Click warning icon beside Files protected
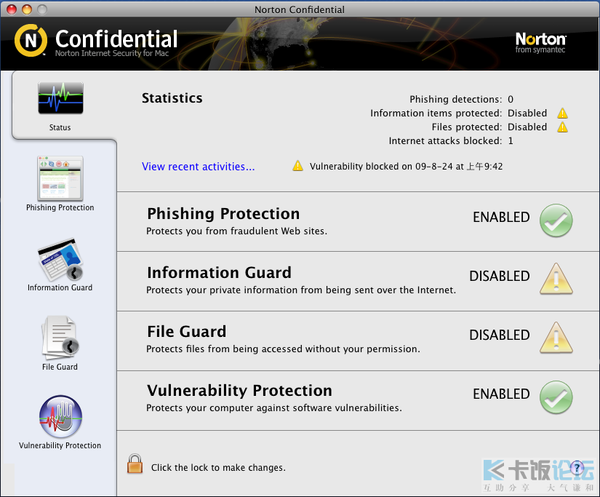This screenshot has height=497, width=600. point(562,127)
